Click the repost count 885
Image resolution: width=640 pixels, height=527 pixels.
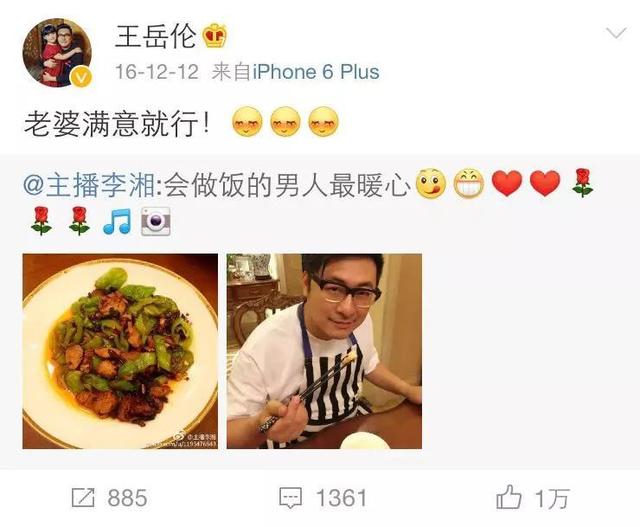point(127,498)
